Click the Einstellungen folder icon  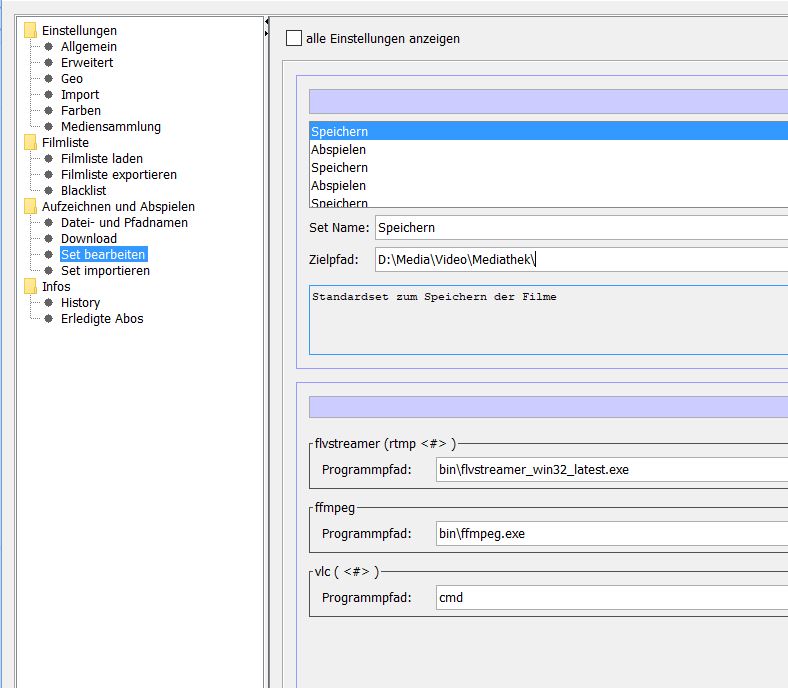pyautogui.click(x=31, y=31)
